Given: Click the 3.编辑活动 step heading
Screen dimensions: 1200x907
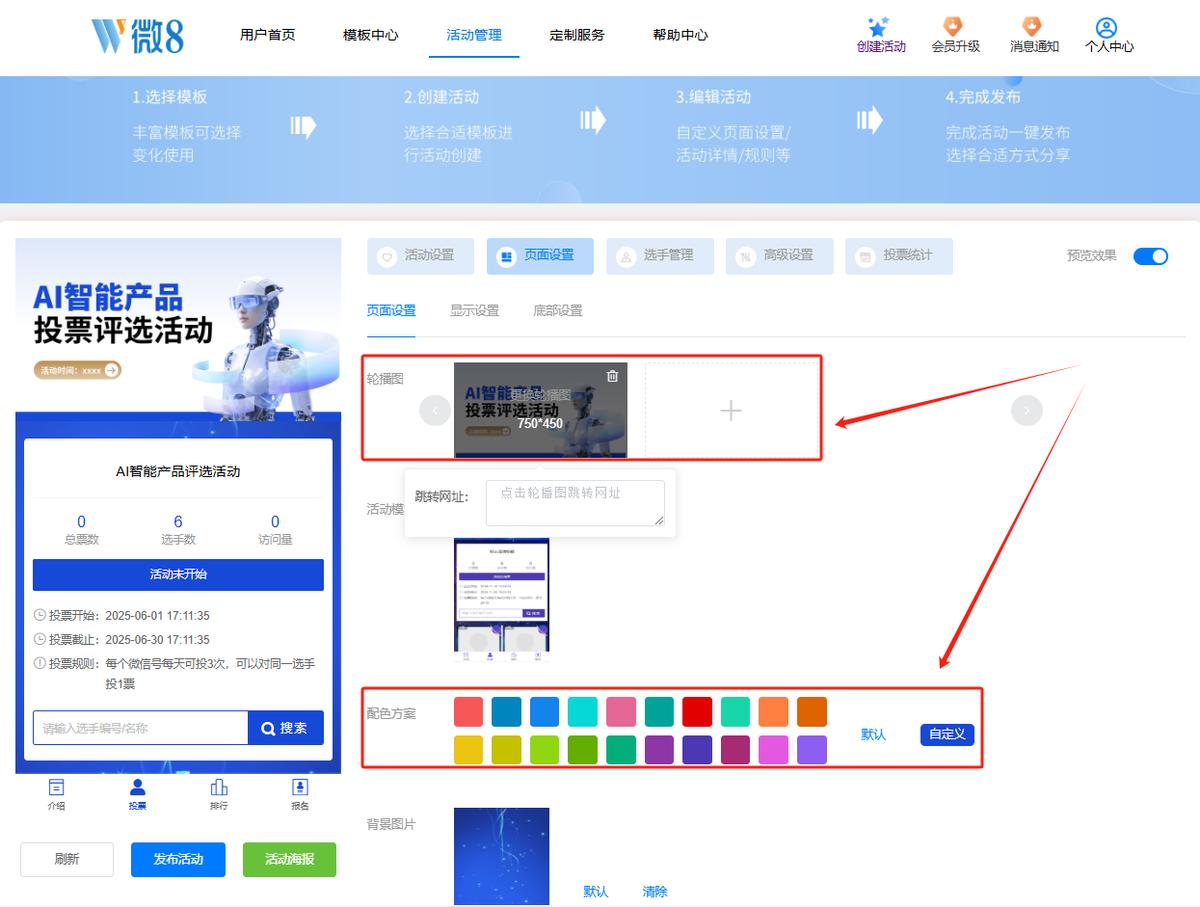Looking at the screenshot, I should point(713,97).
